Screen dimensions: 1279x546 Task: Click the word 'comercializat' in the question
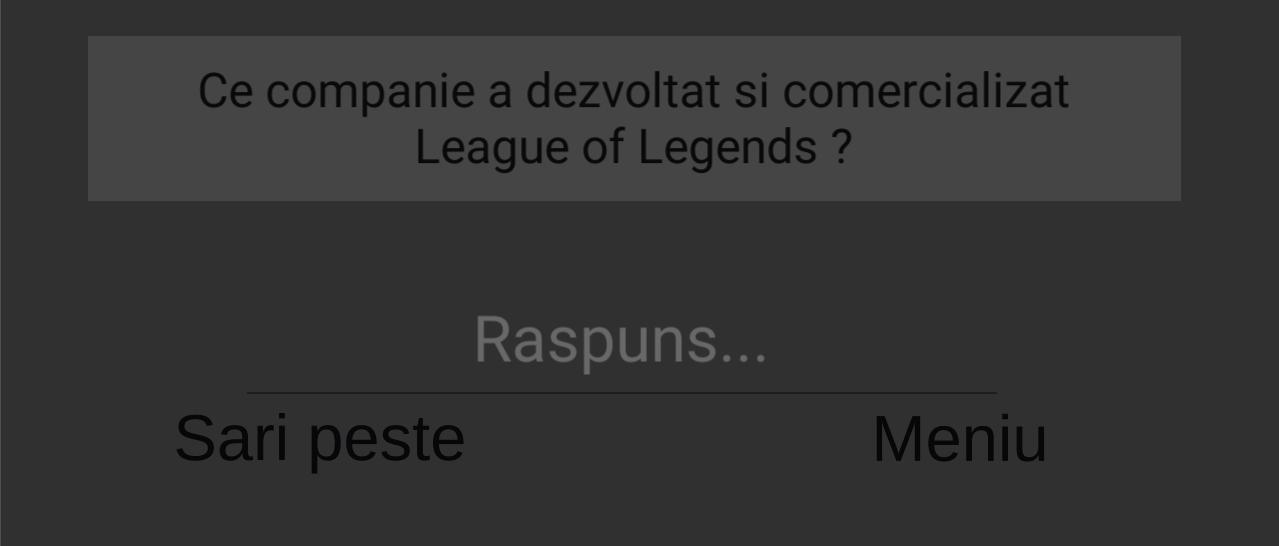(926, 91)
